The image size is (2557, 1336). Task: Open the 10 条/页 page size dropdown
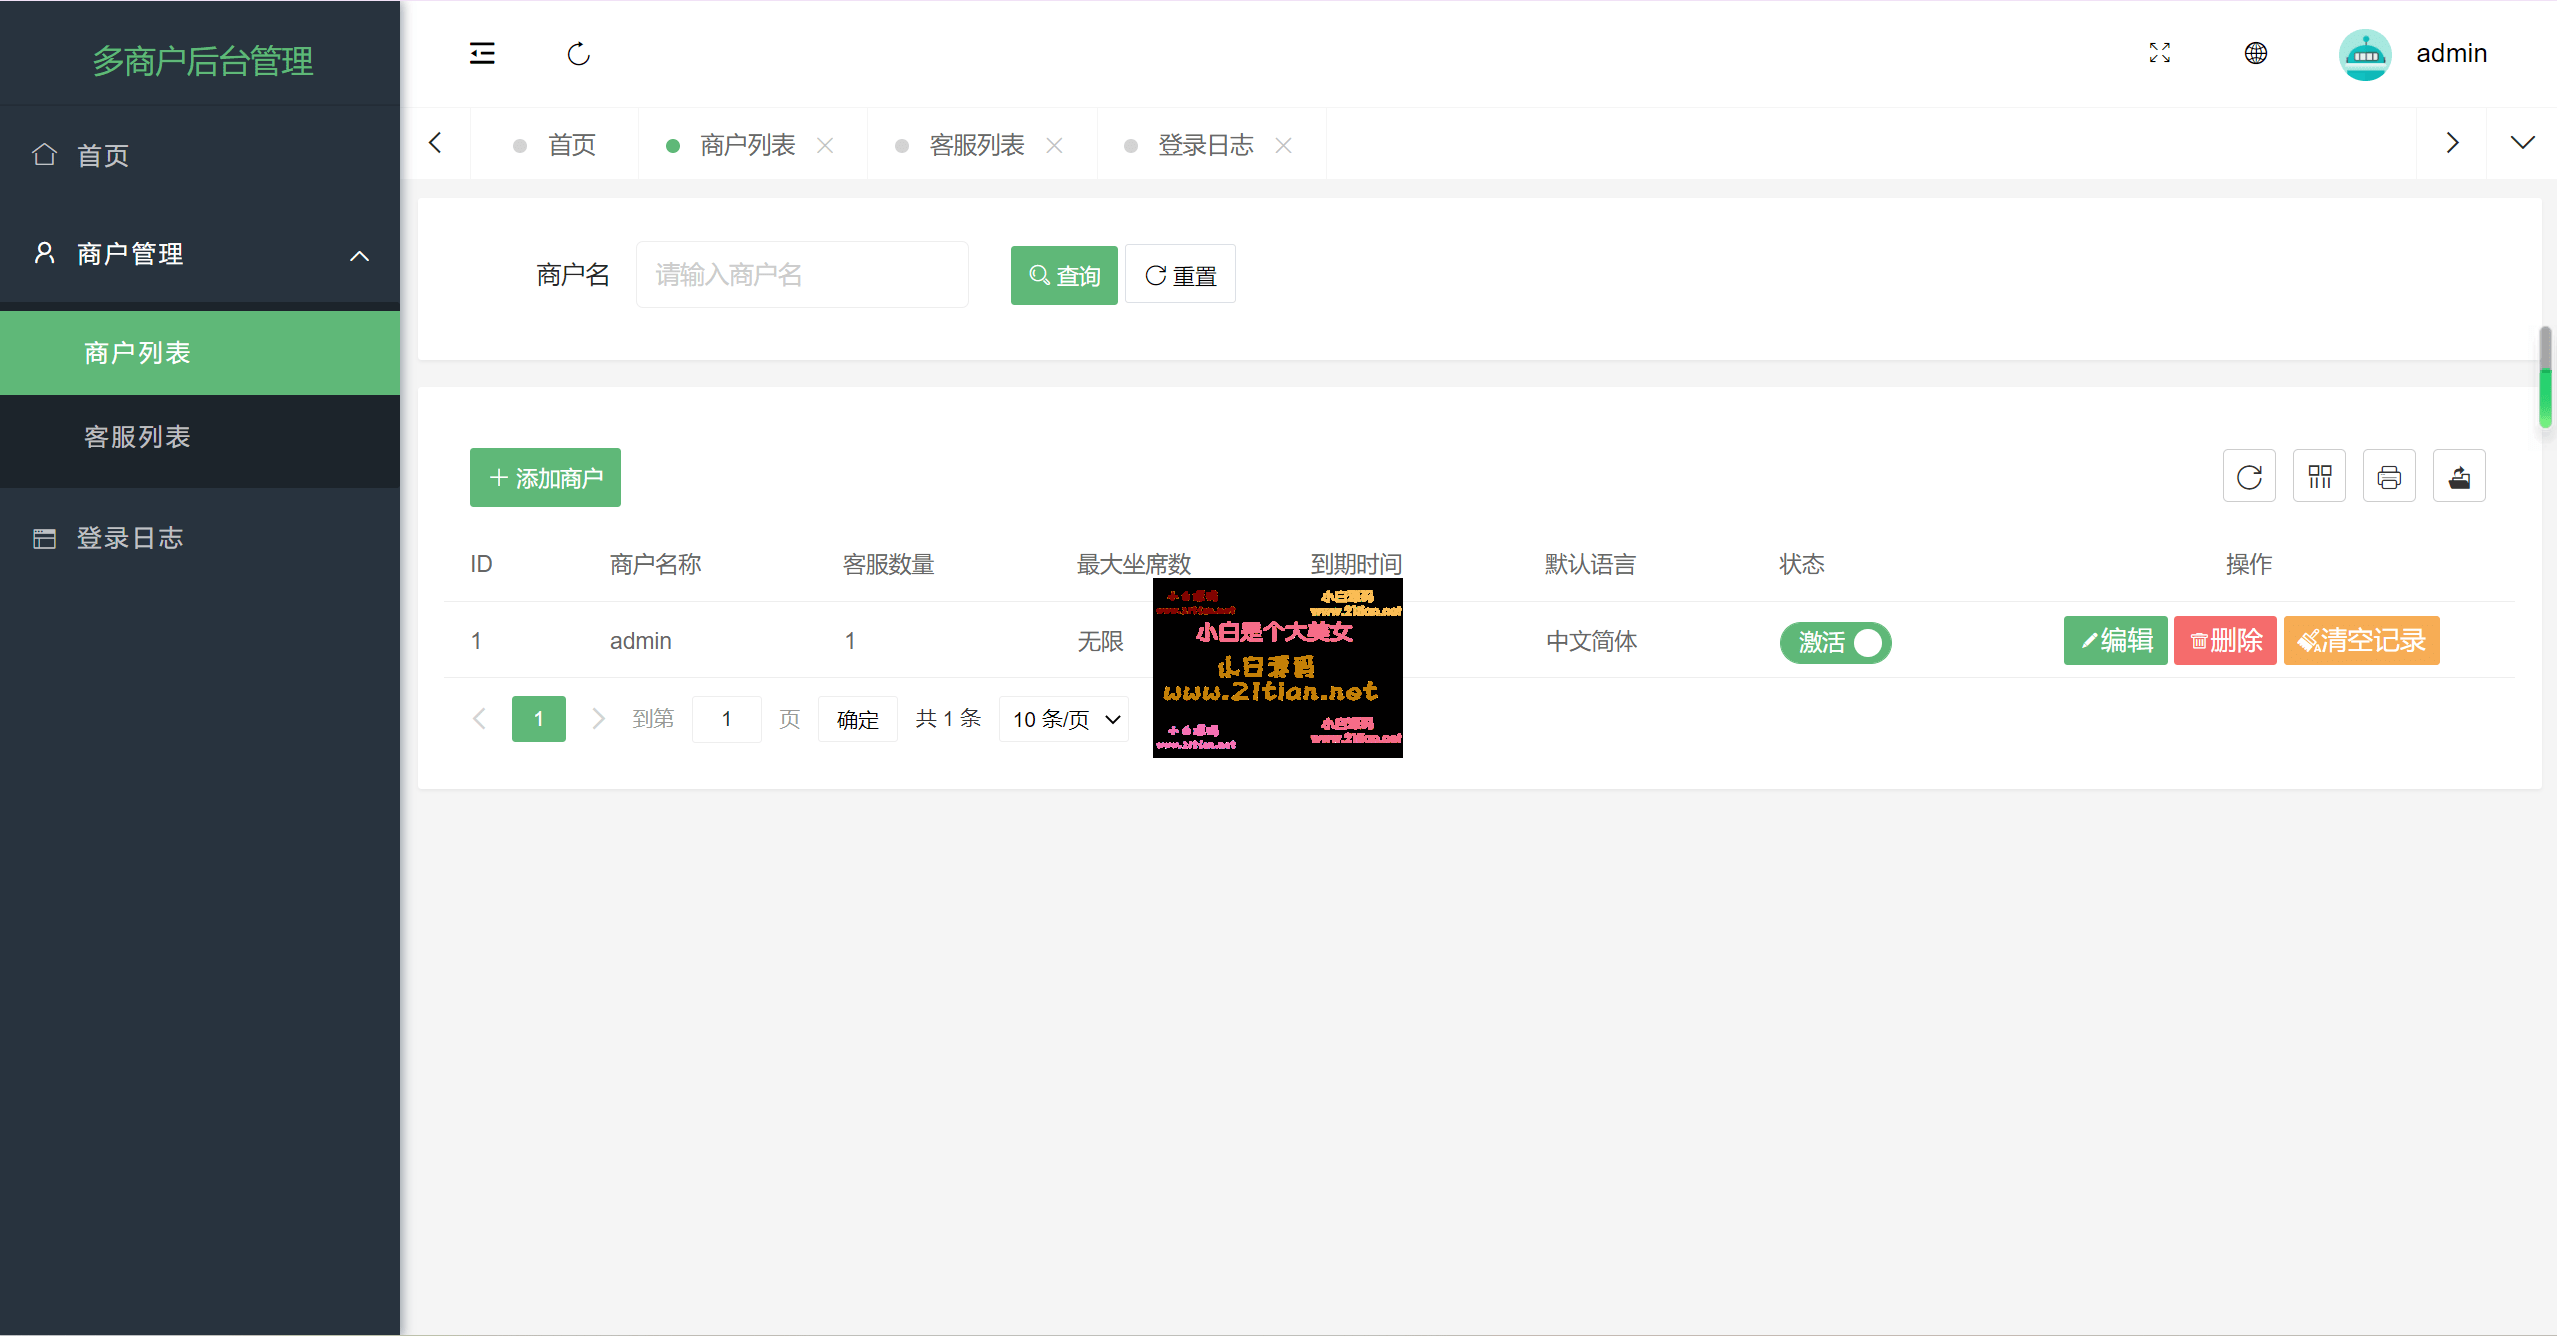coord(1064,720)
